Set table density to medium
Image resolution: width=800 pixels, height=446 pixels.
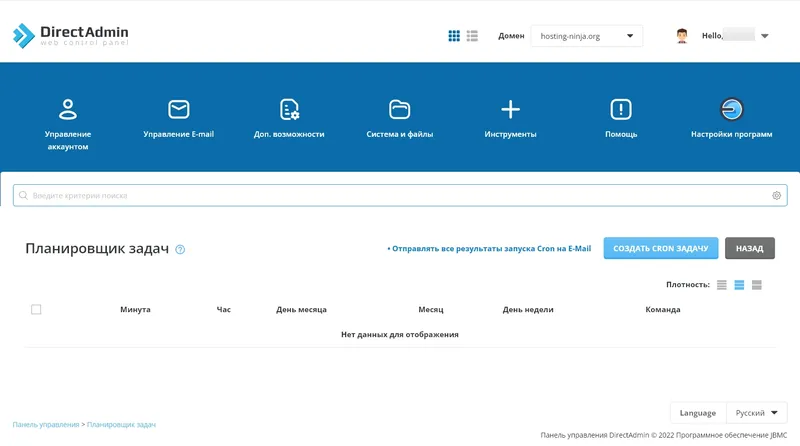point(739,285)
